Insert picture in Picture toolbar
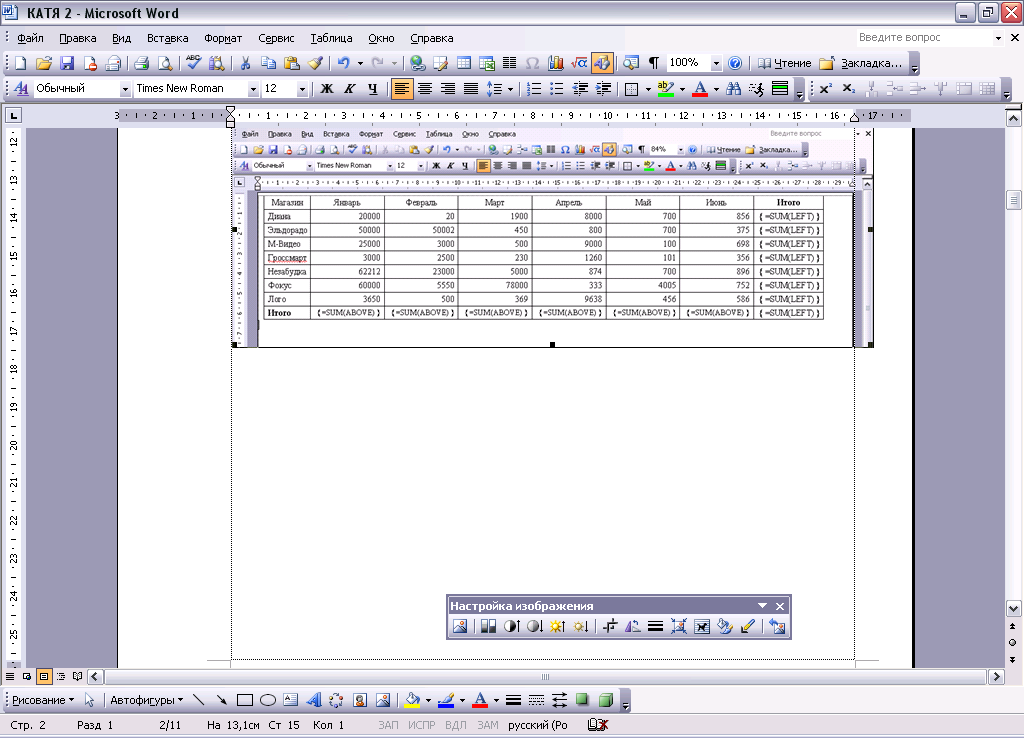This screenshot has width=1024, height=738. point(460,626)
